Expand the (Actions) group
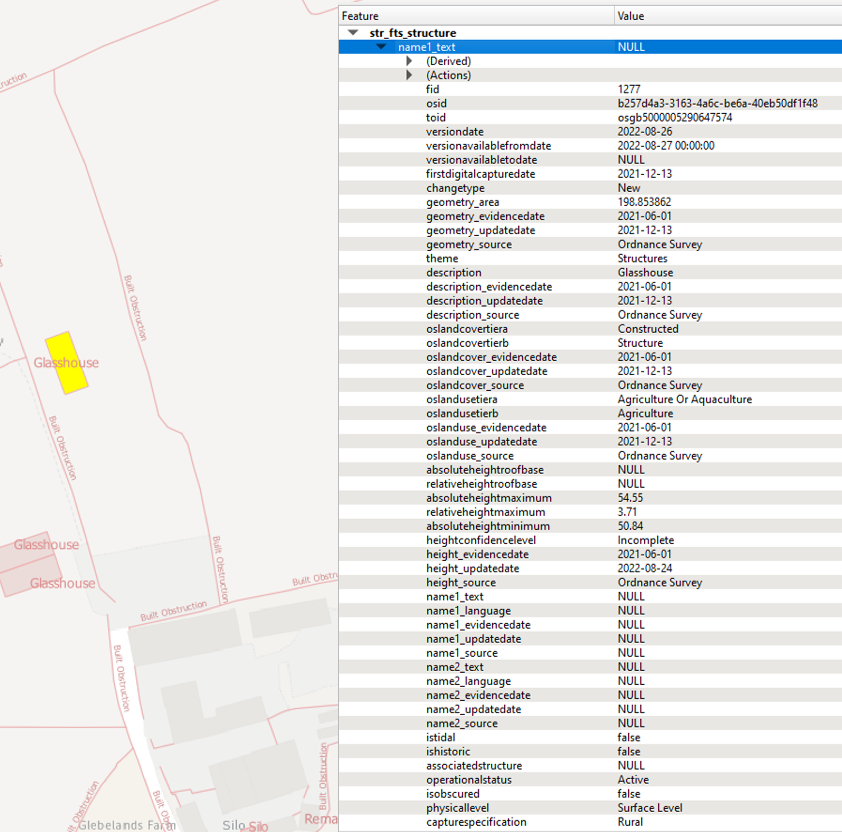Image resolution: width=842 pixels, height=832 pixels. [x=409, y=75]
